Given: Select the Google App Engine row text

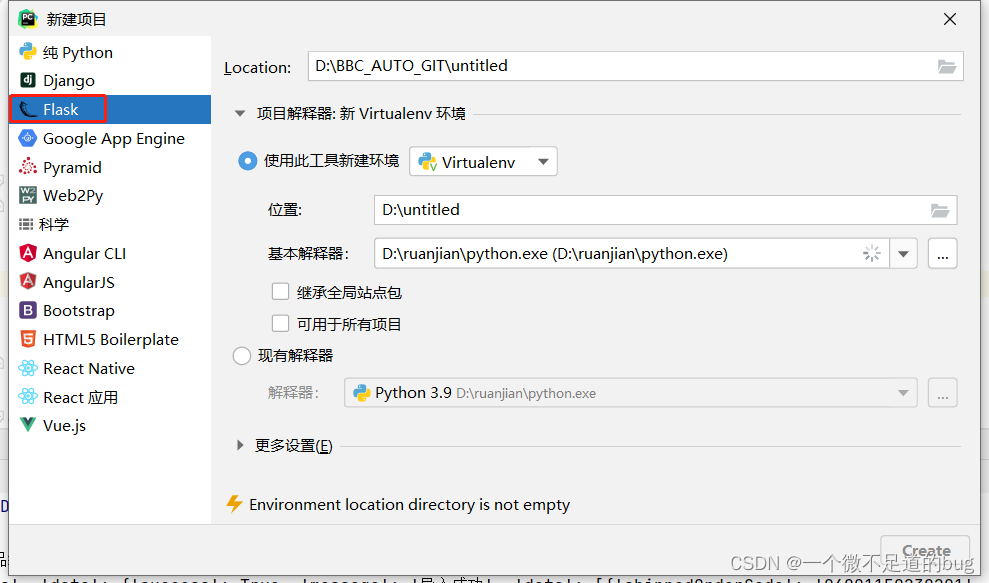Looking at the screenshot, I should coord(114,139).
